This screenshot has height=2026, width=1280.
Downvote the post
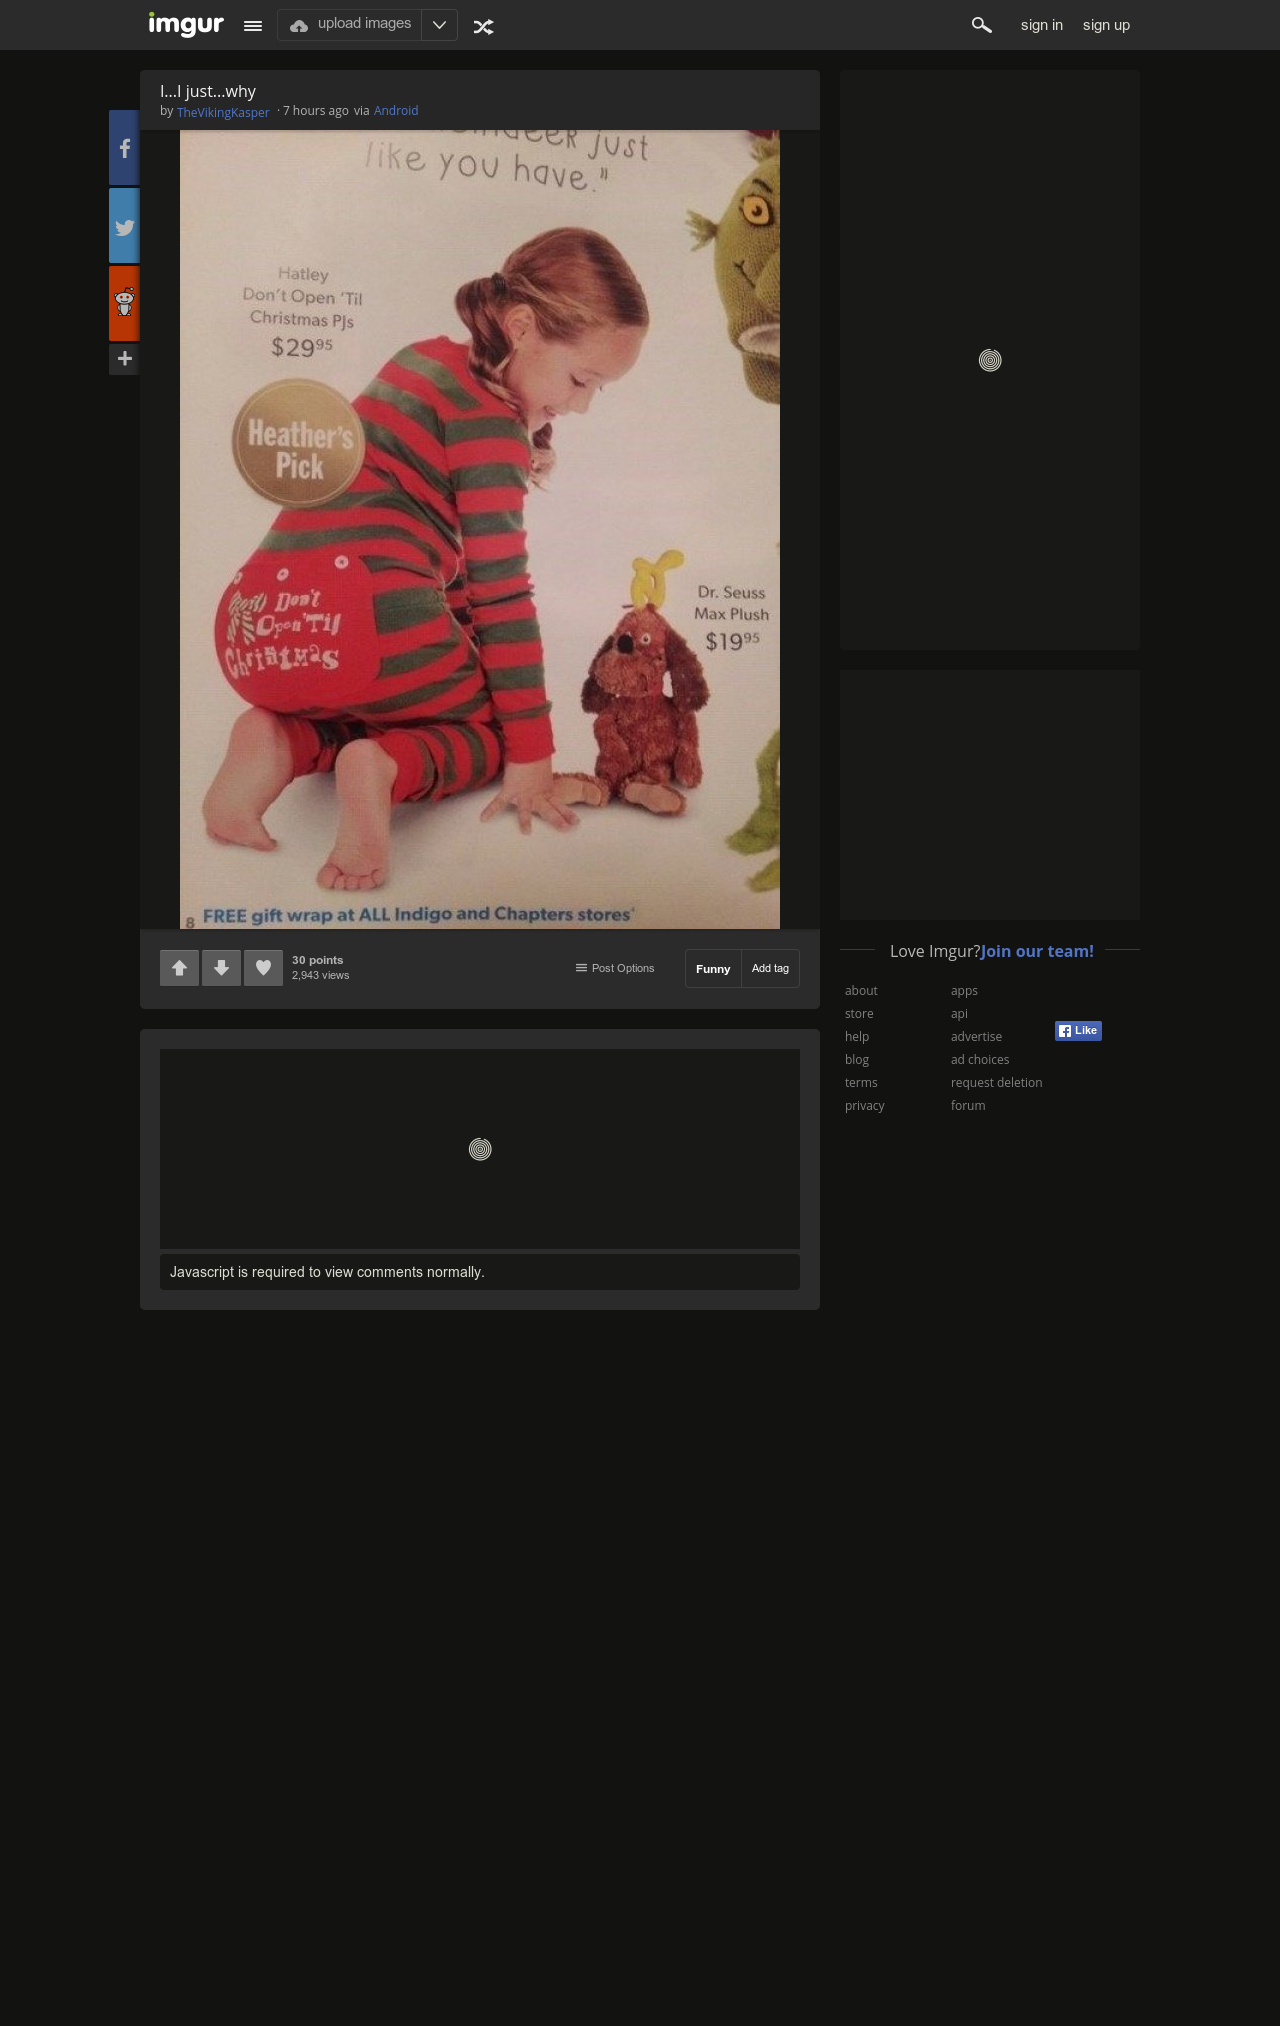(222, 968)
